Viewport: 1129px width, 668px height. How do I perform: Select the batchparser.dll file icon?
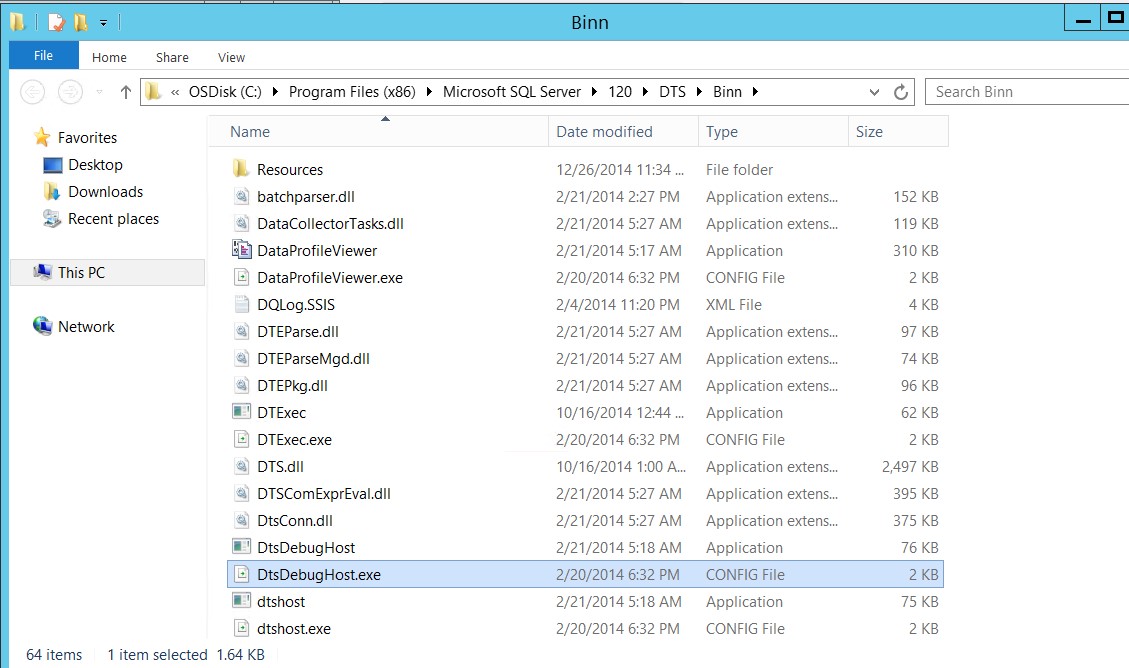coord(242,196)
